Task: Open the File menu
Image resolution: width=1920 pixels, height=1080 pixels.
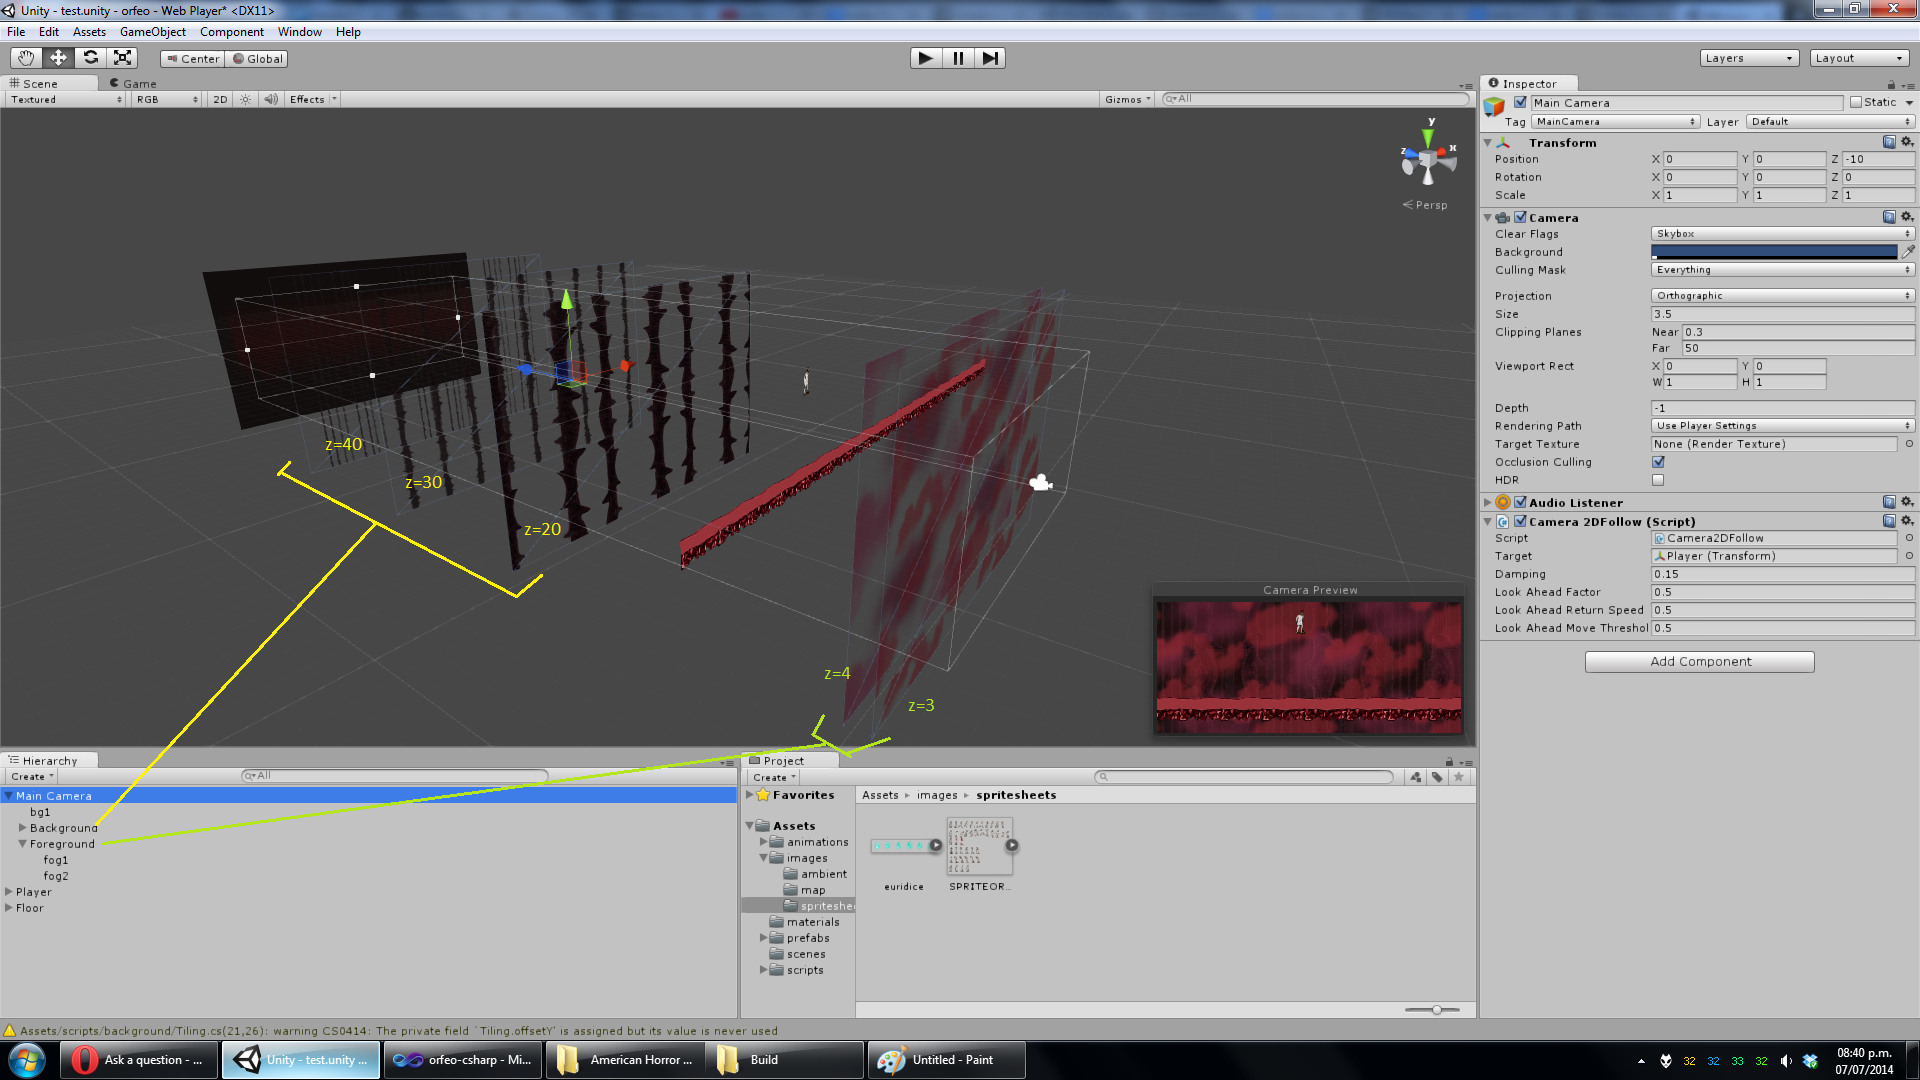Action: tap(16, 32)
